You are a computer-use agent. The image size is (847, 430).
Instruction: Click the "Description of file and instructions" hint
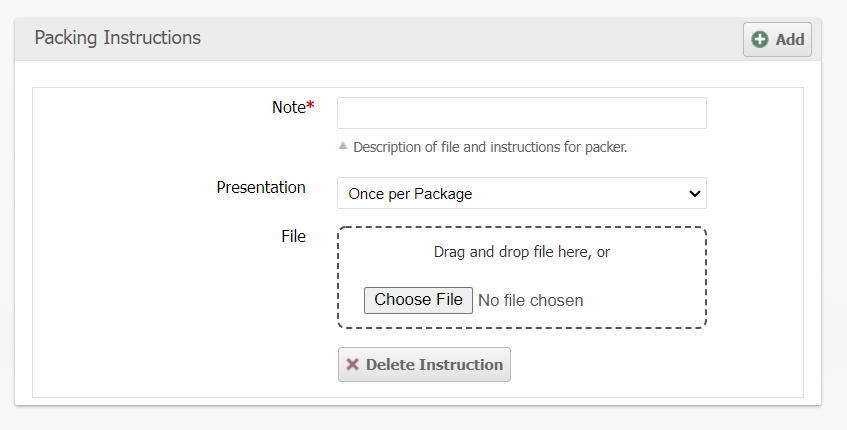490,147
